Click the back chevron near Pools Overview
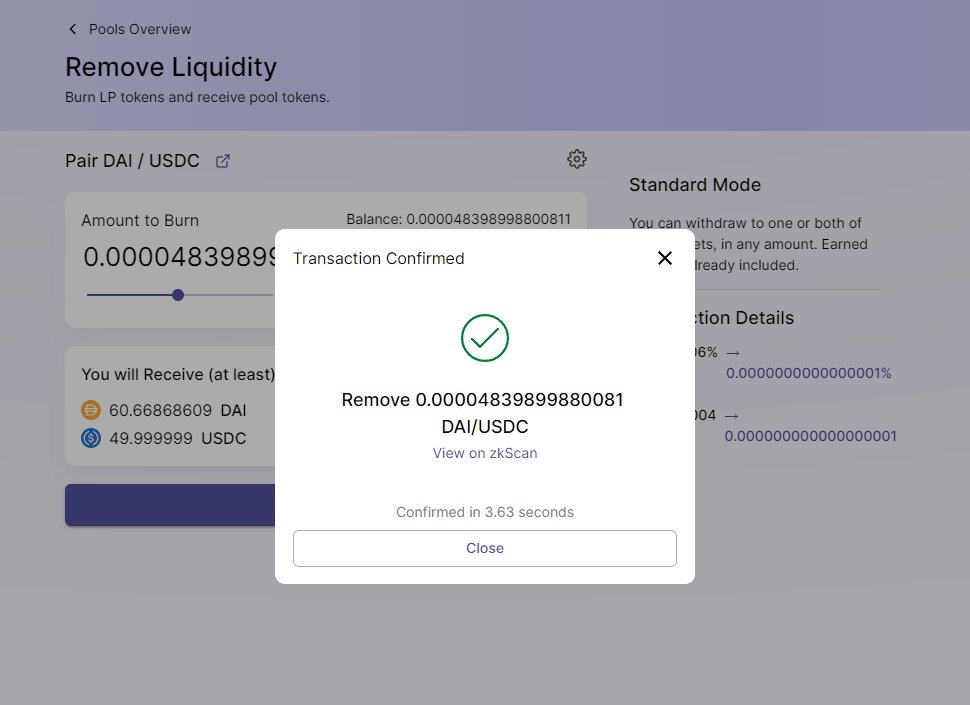This screenshot has width=970, height=705. tap(72, 29)
